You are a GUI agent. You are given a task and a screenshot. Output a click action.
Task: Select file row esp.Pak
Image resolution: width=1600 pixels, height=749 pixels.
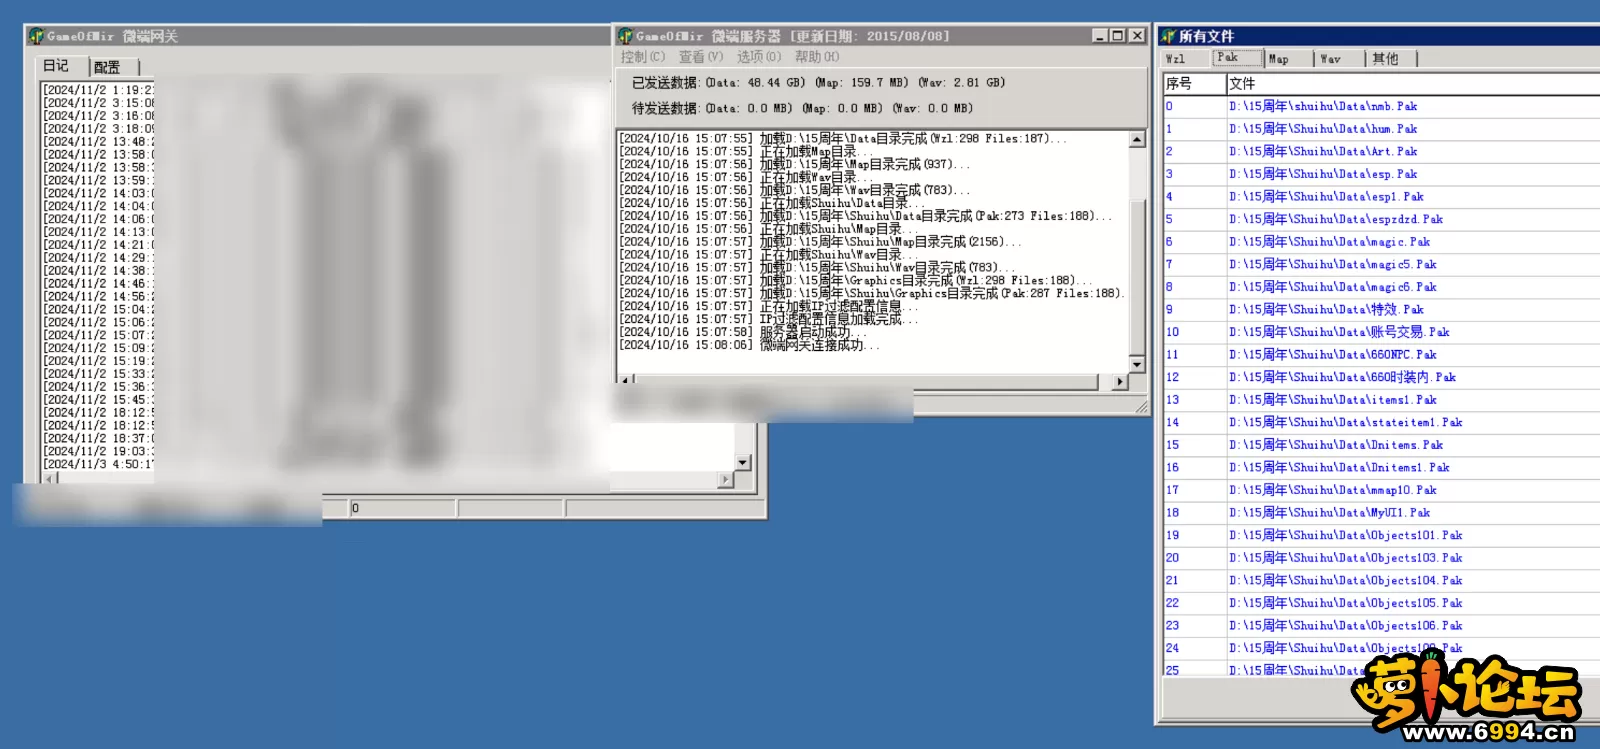click(x=1381, y=174)
